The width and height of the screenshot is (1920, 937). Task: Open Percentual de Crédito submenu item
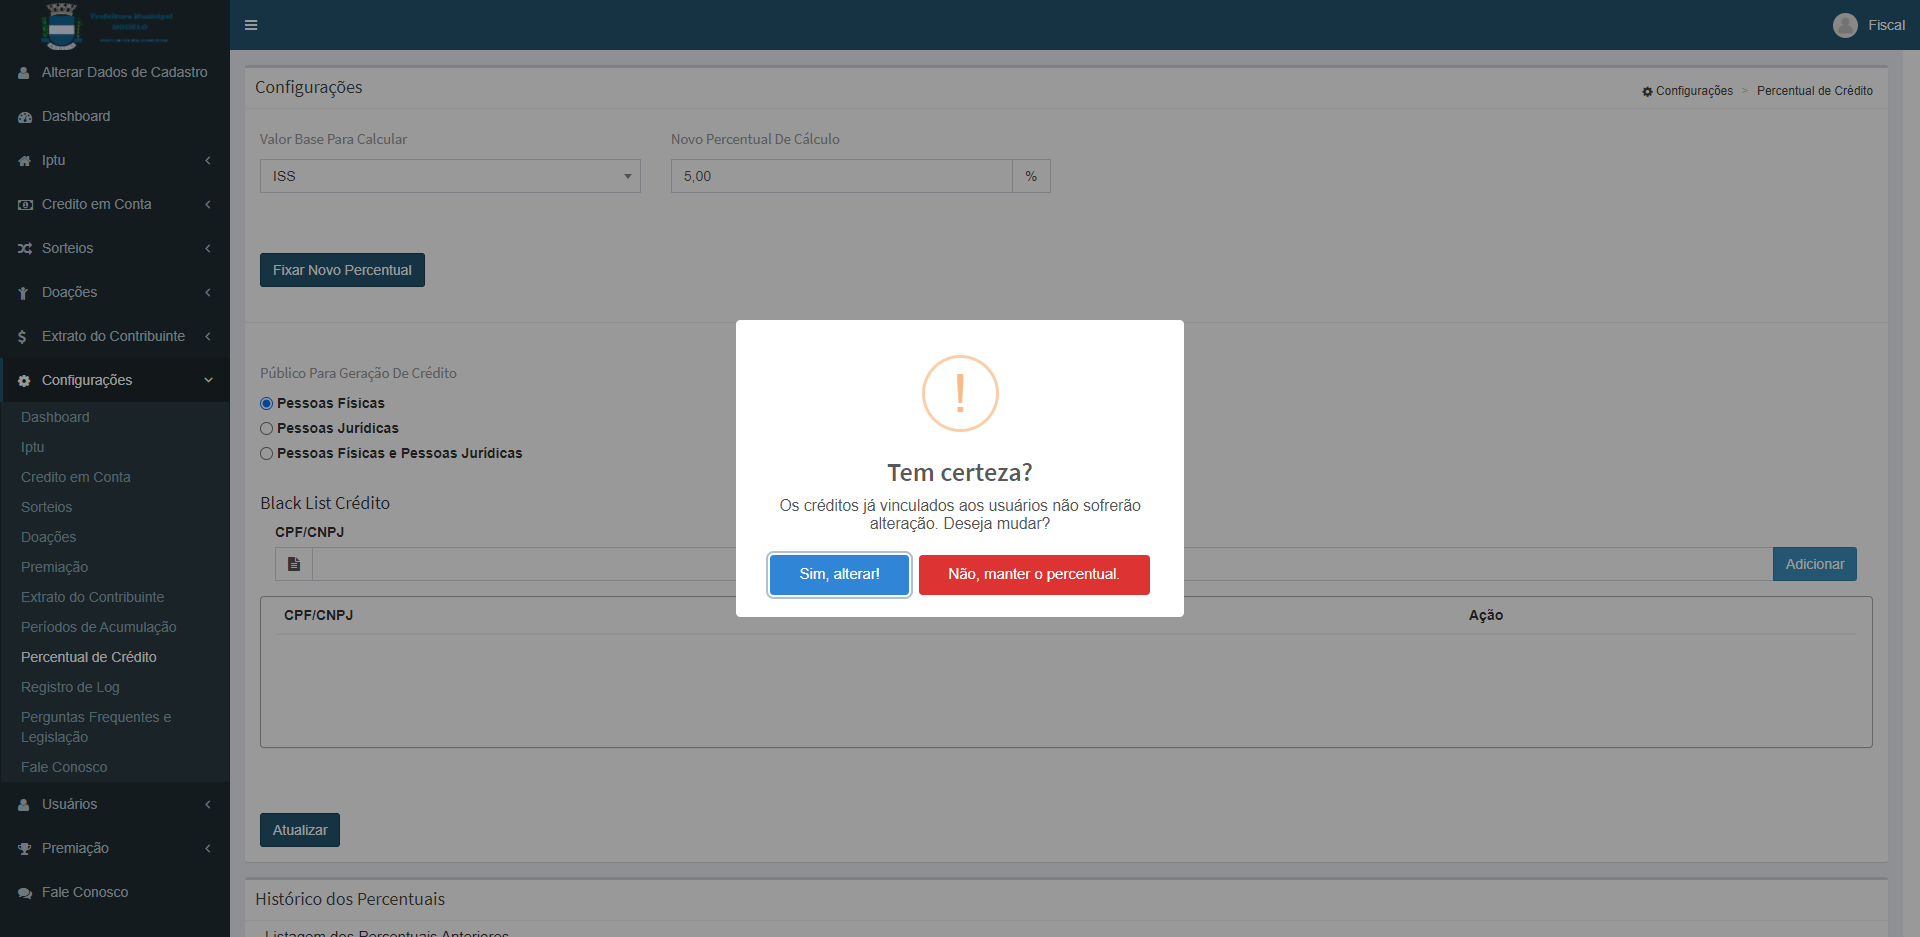coord(89,657)
